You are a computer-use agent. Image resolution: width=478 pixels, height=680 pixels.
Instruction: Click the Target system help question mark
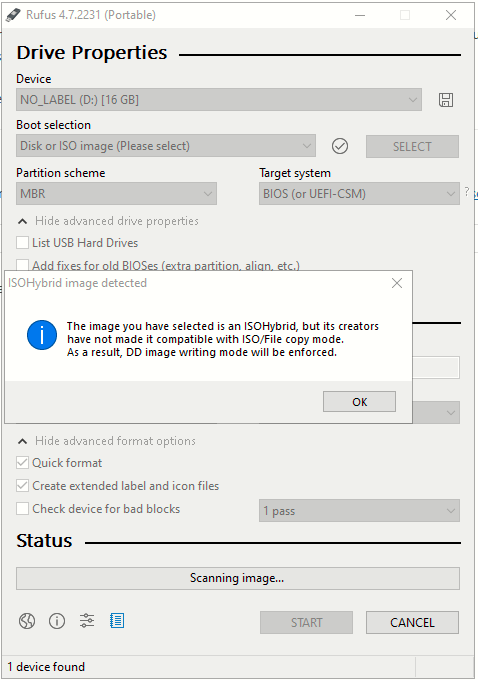pos(467,191)
